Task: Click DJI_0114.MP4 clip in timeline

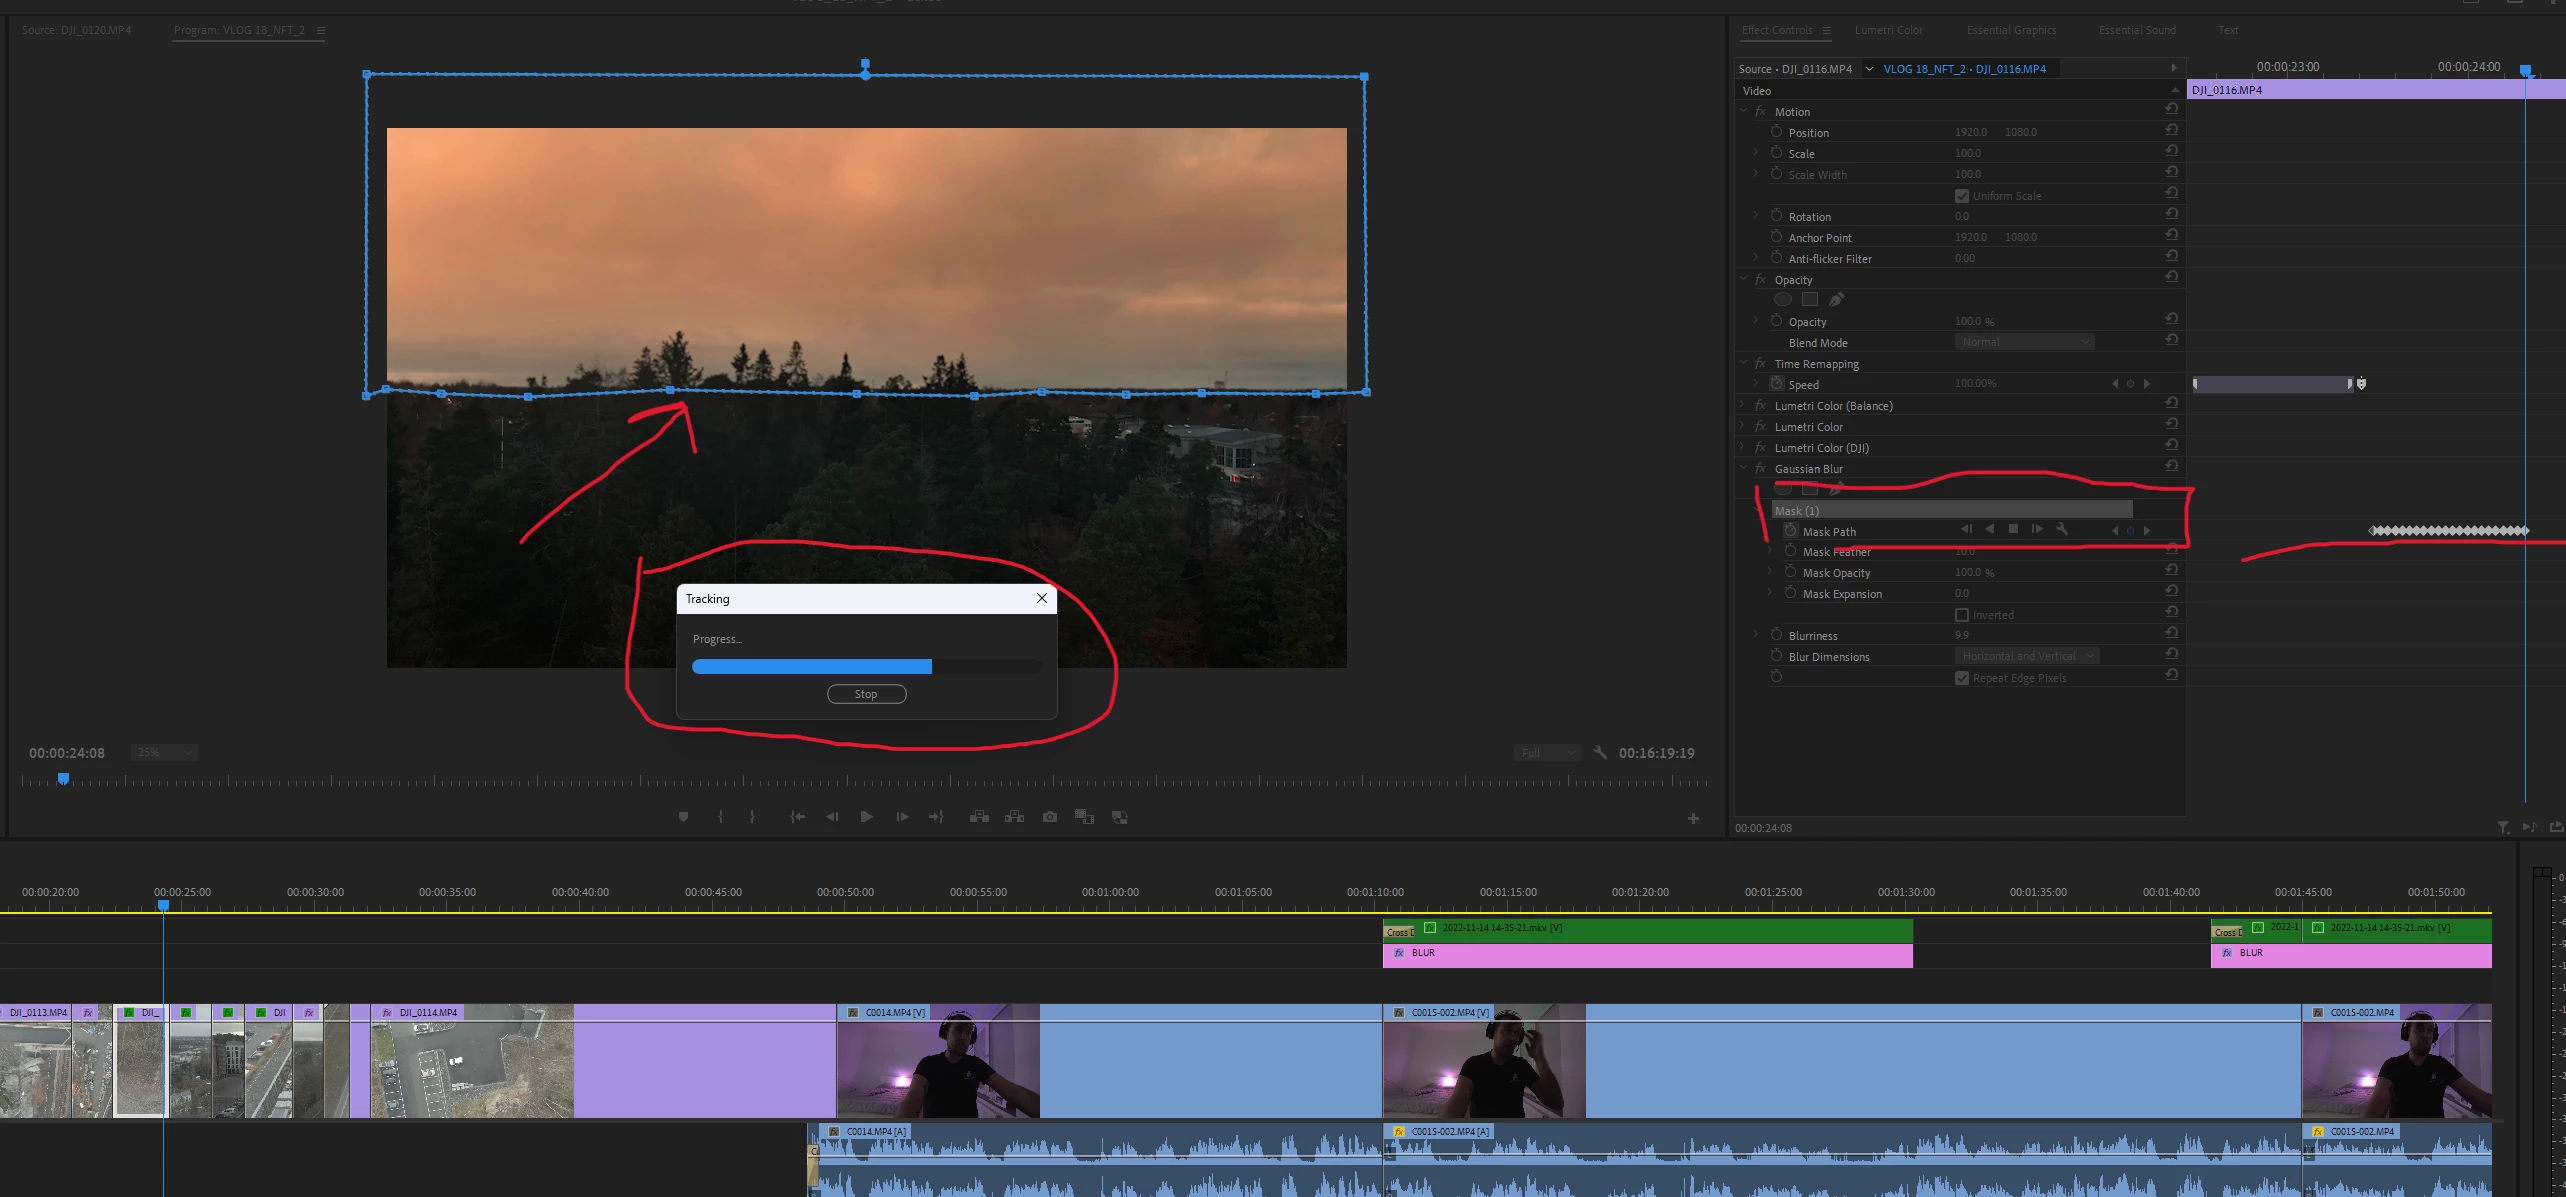Action: tap(470, 1062)
